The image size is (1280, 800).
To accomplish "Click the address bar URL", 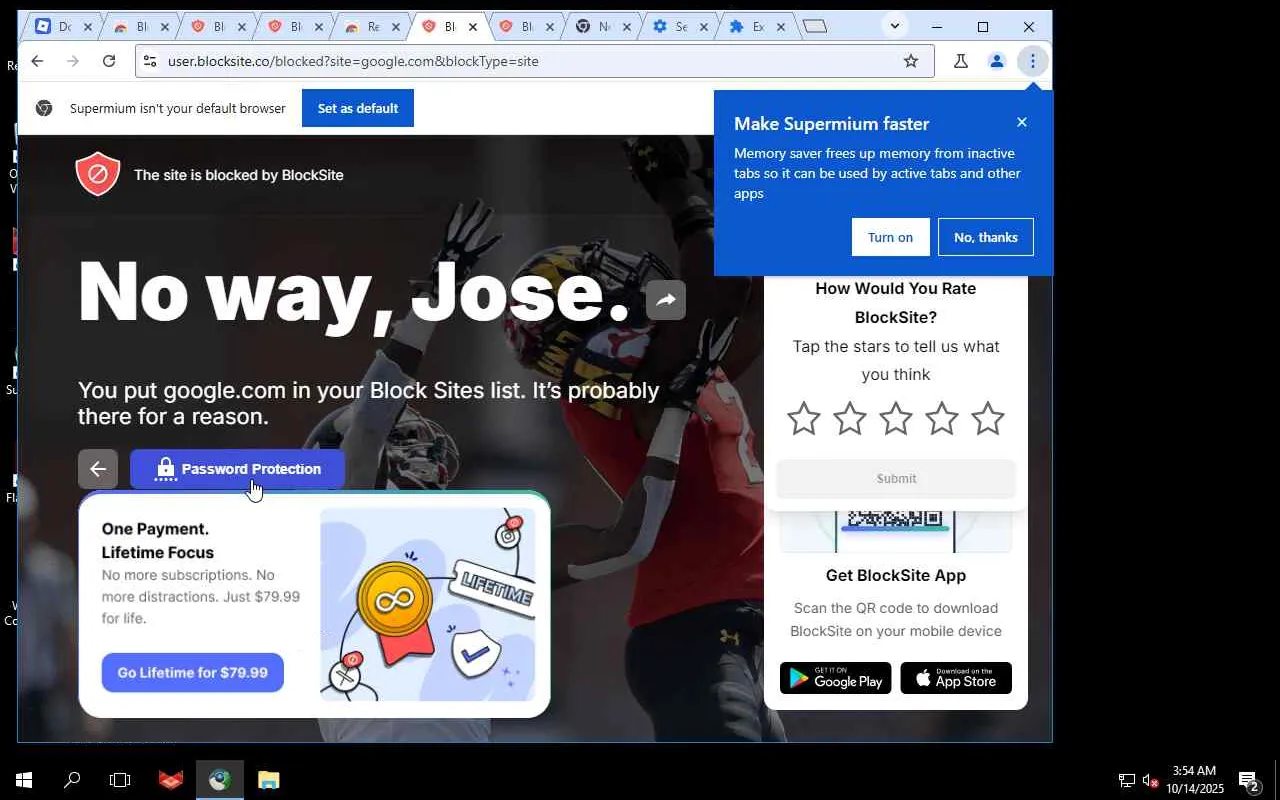I will coord(353,61).
